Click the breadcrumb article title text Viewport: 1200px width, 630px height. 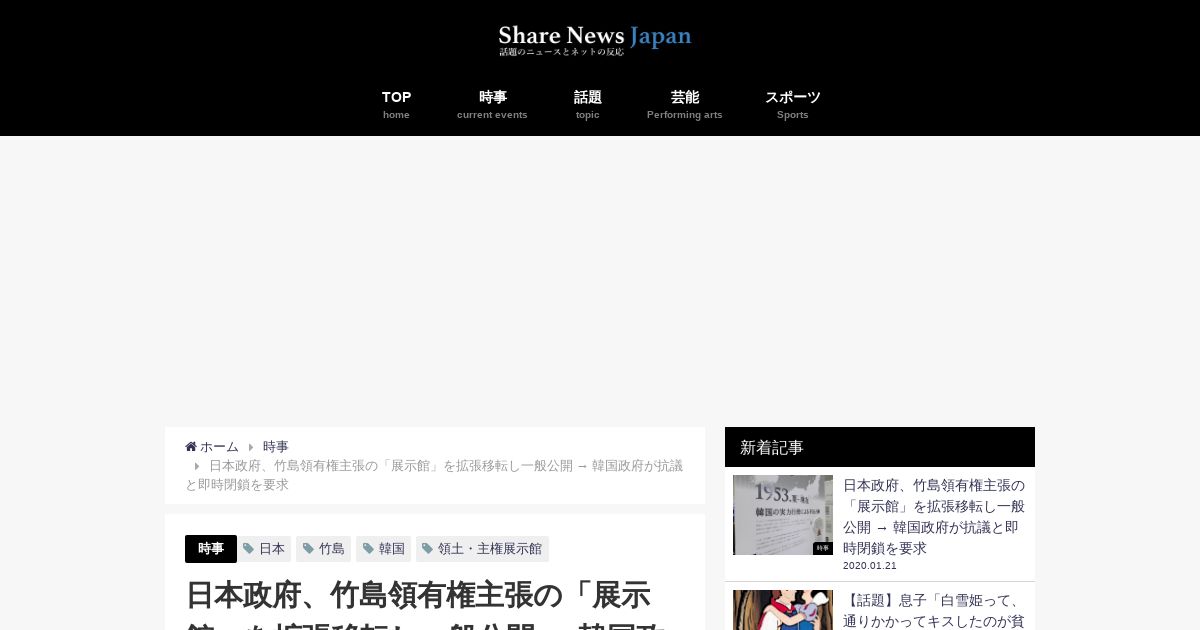click(x=434, y=475)
